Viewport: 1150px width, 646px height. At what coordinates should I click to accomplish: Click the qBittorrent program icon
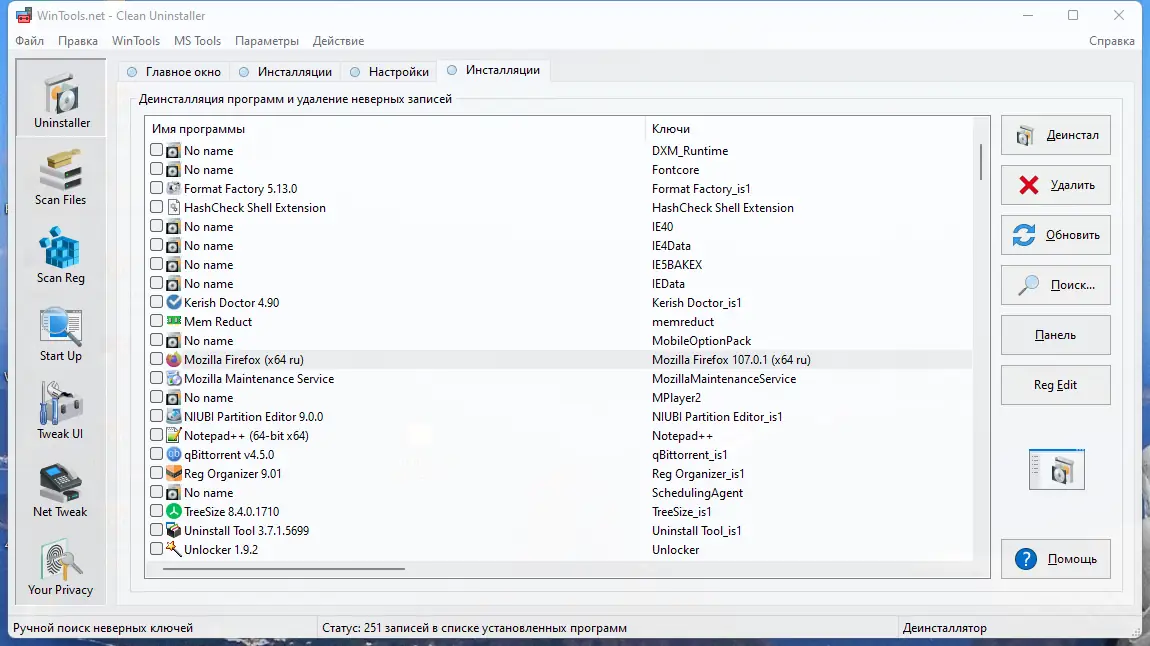click(173, 455)
